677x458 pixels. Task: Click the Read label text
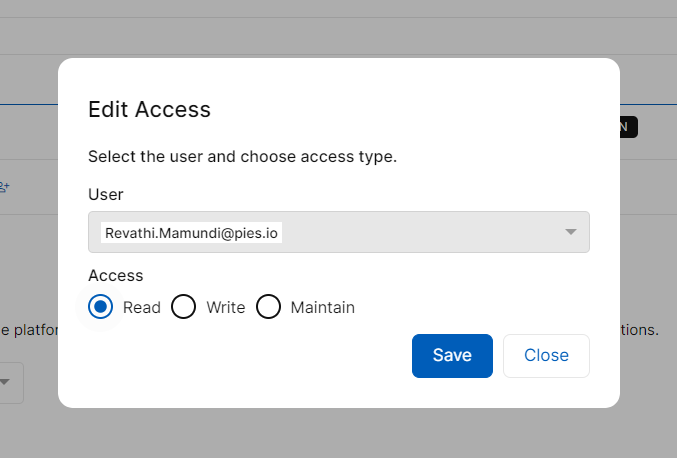pos(142,307)
